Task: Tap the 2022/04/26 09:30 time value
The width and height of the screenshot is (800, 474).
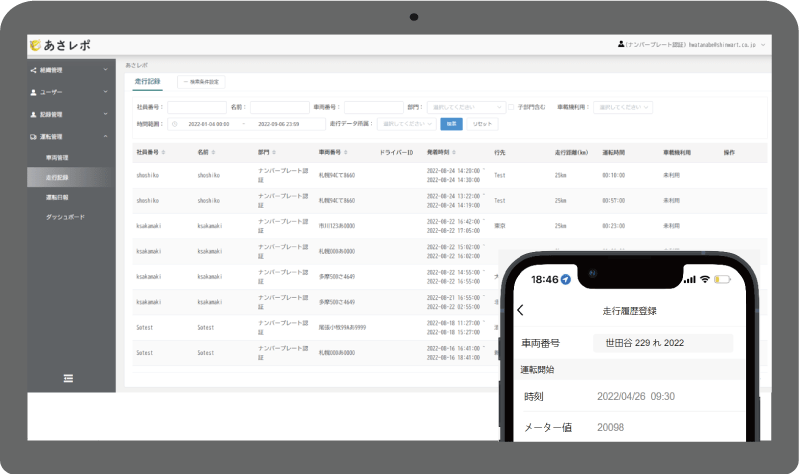Action: tap(636, 396)
